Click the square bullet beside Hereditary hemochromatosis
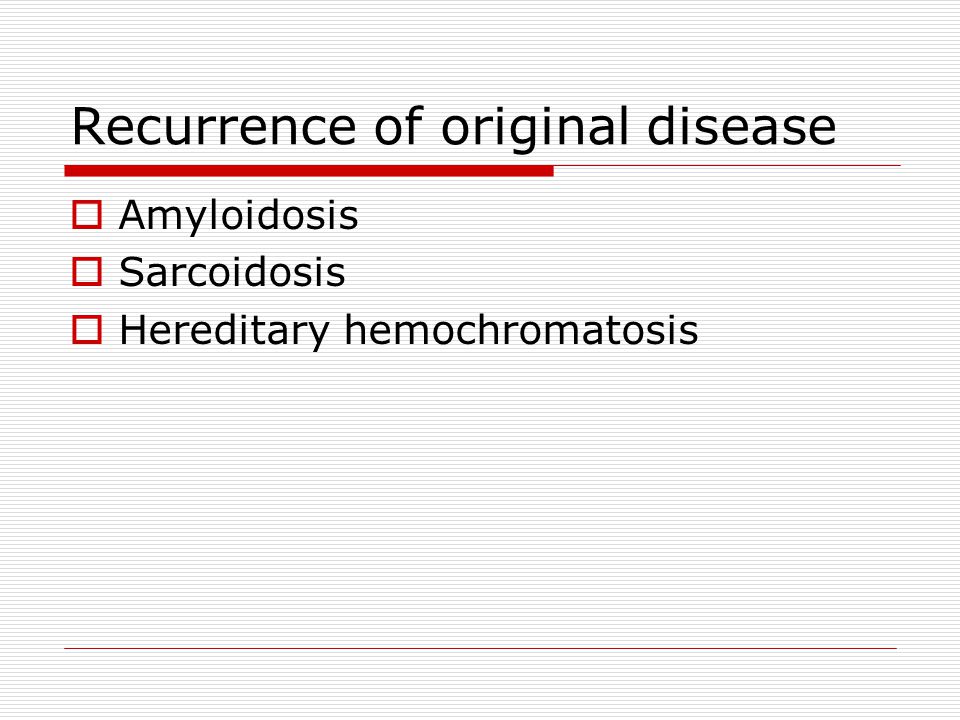 (87, 329)
